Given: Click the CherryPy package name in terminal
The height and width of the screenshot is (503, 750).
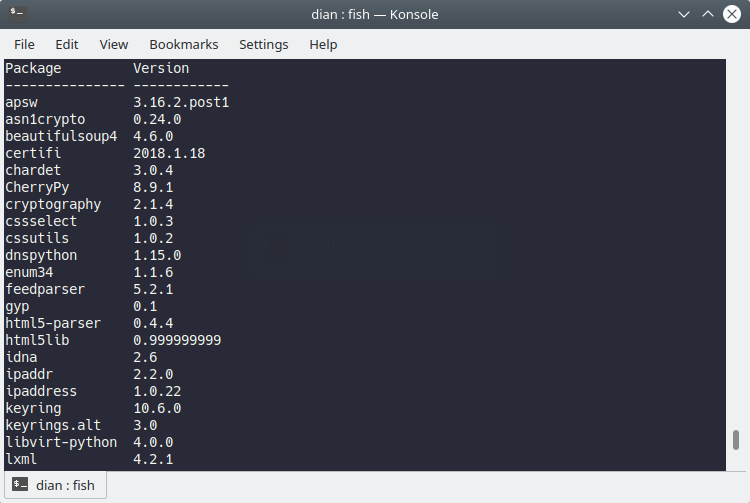Looking at the screenshot, I should pos(37,187).
